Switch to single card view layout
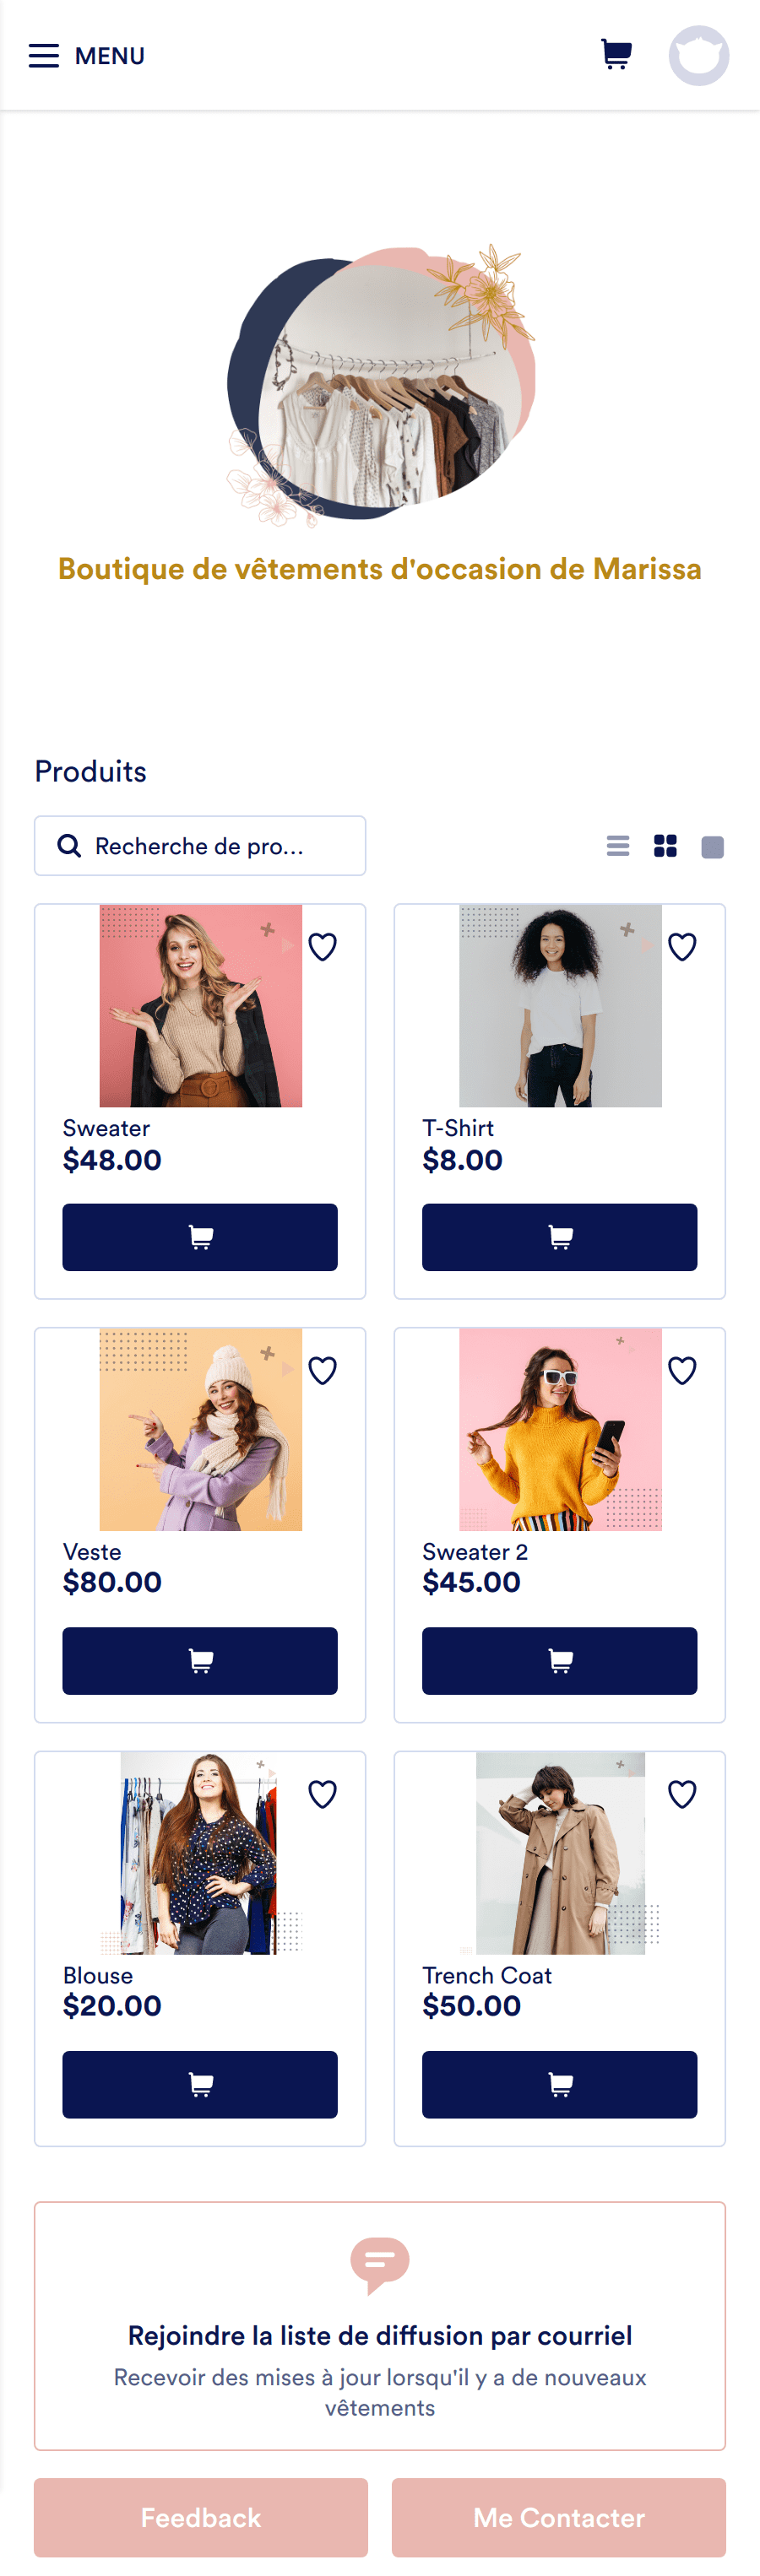Screen dimensions: 760x2576 [712, 847]
